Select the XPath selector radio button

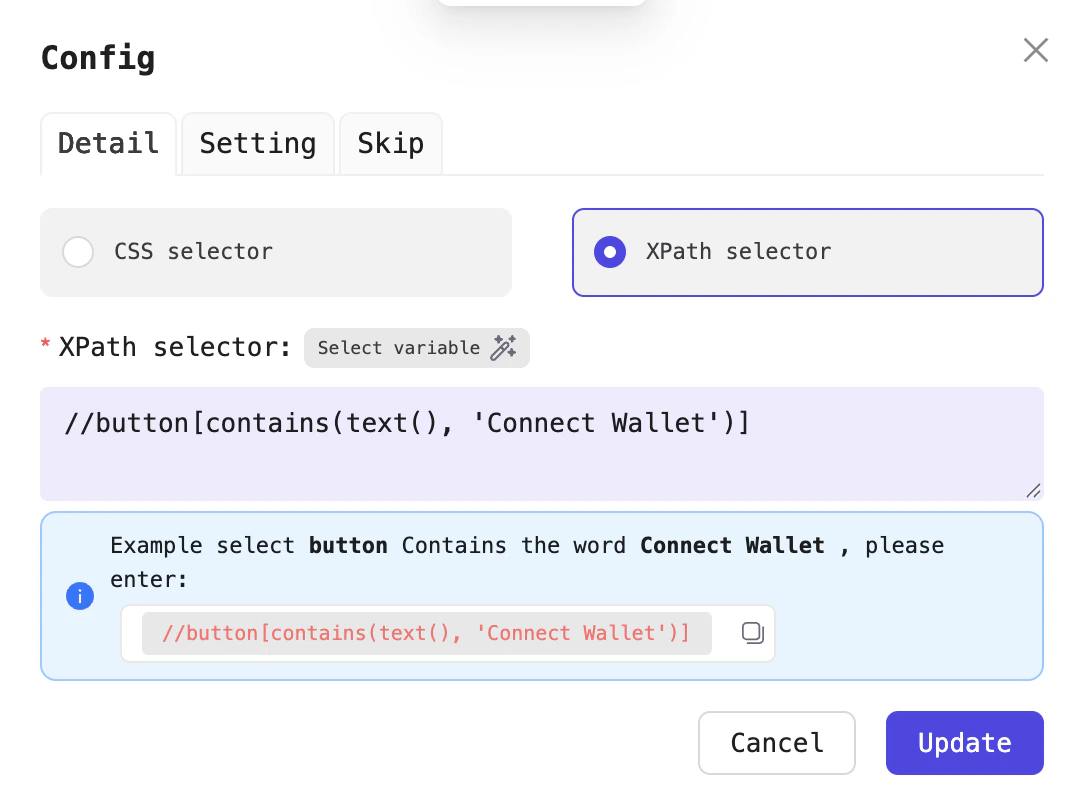[x=610, y=252]
